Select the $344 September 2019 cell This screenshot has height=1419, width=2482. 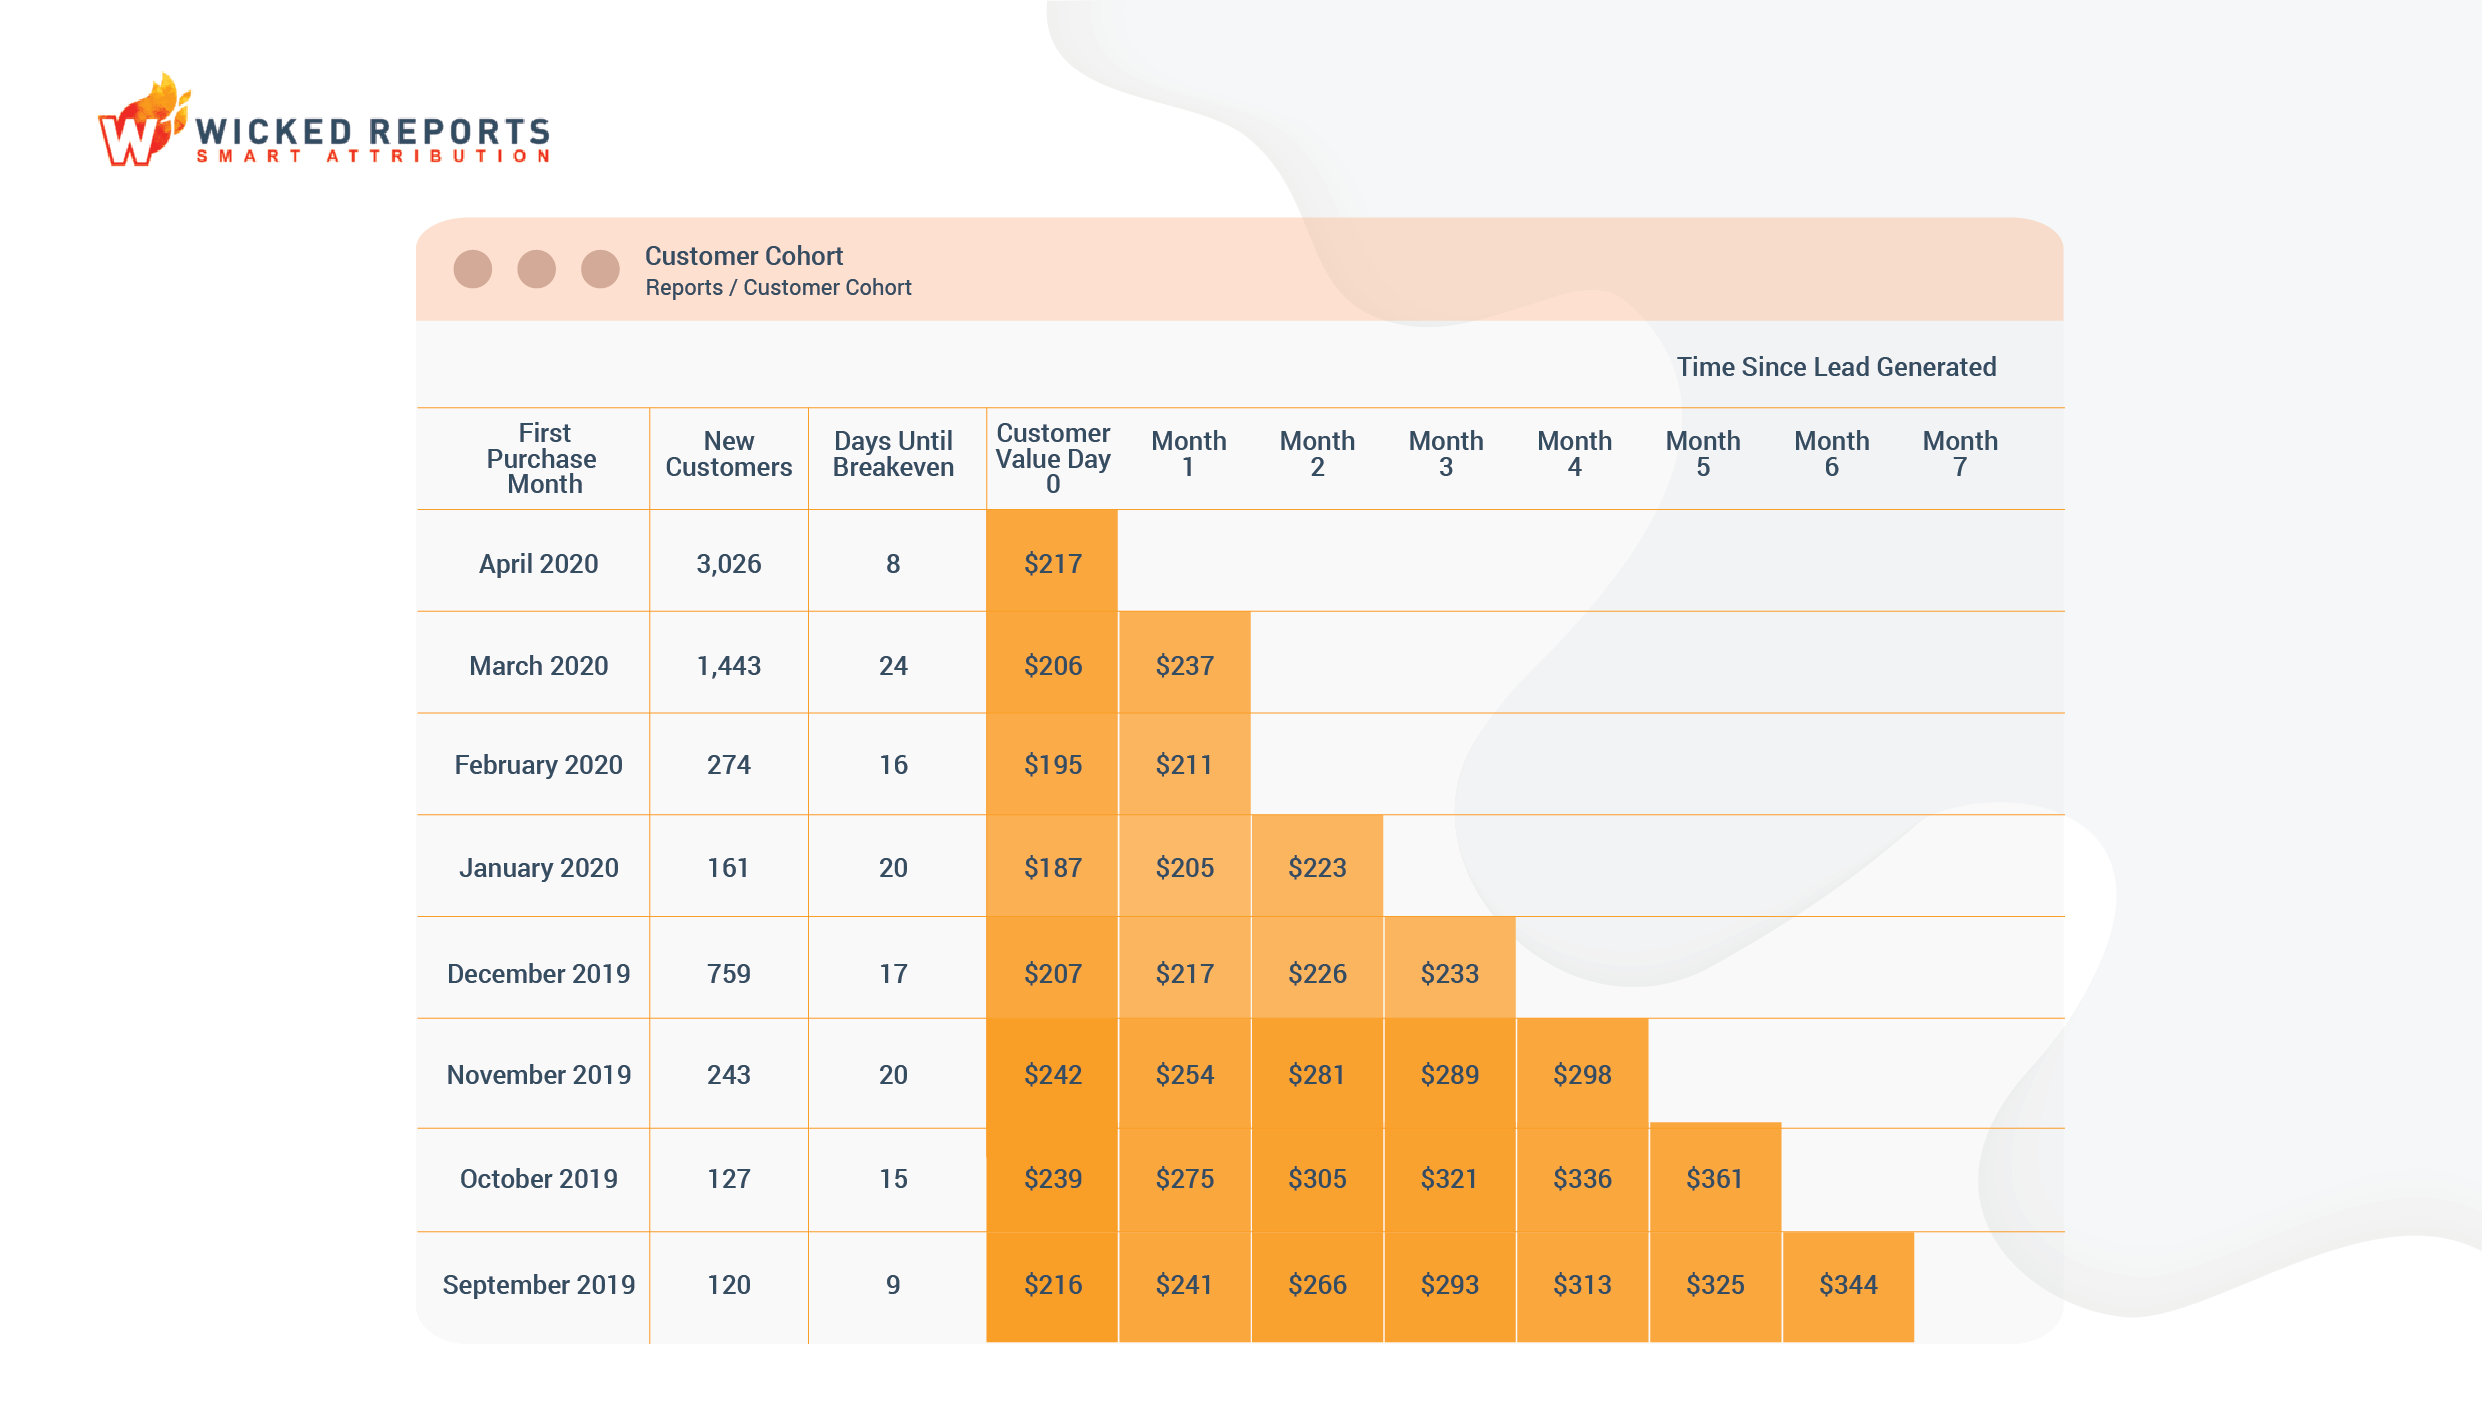tap(1847, 1285)
